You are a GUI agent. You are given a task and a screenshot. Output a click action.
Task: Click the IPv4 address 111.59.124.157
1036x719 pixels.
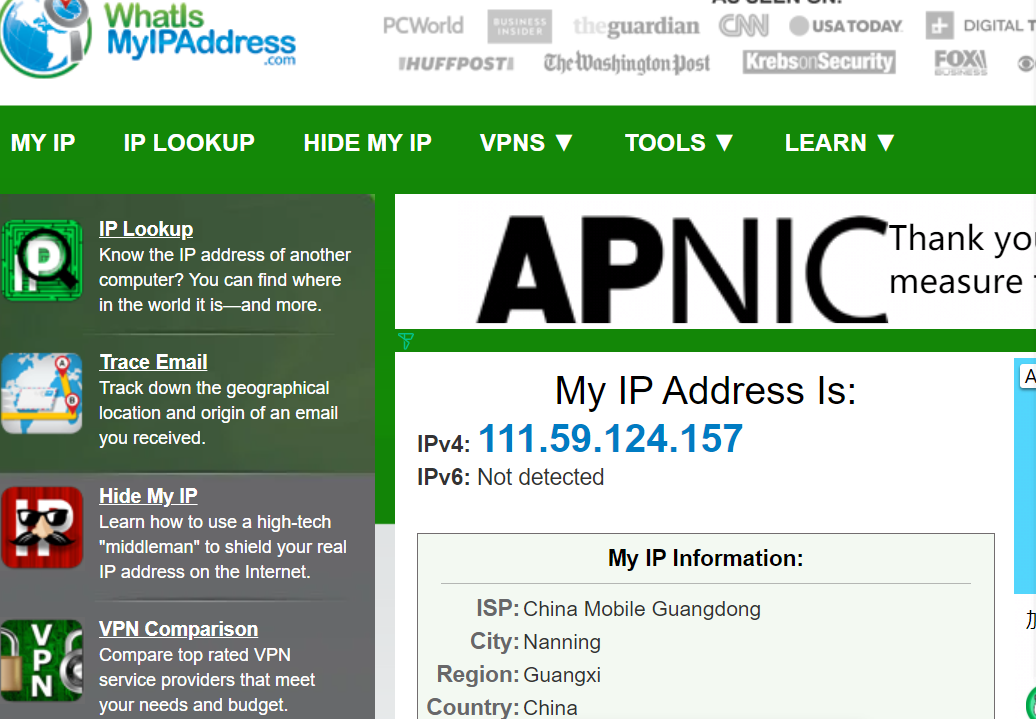tap(610, 439)
